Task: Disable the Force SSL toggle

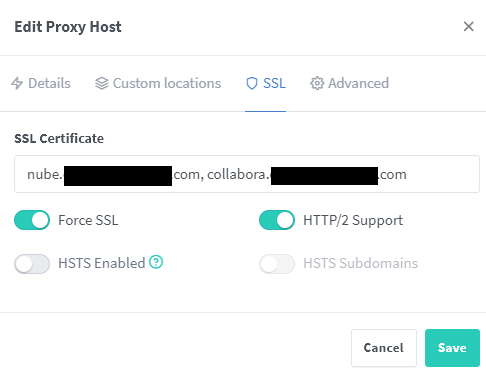Action: pos(32,220)
